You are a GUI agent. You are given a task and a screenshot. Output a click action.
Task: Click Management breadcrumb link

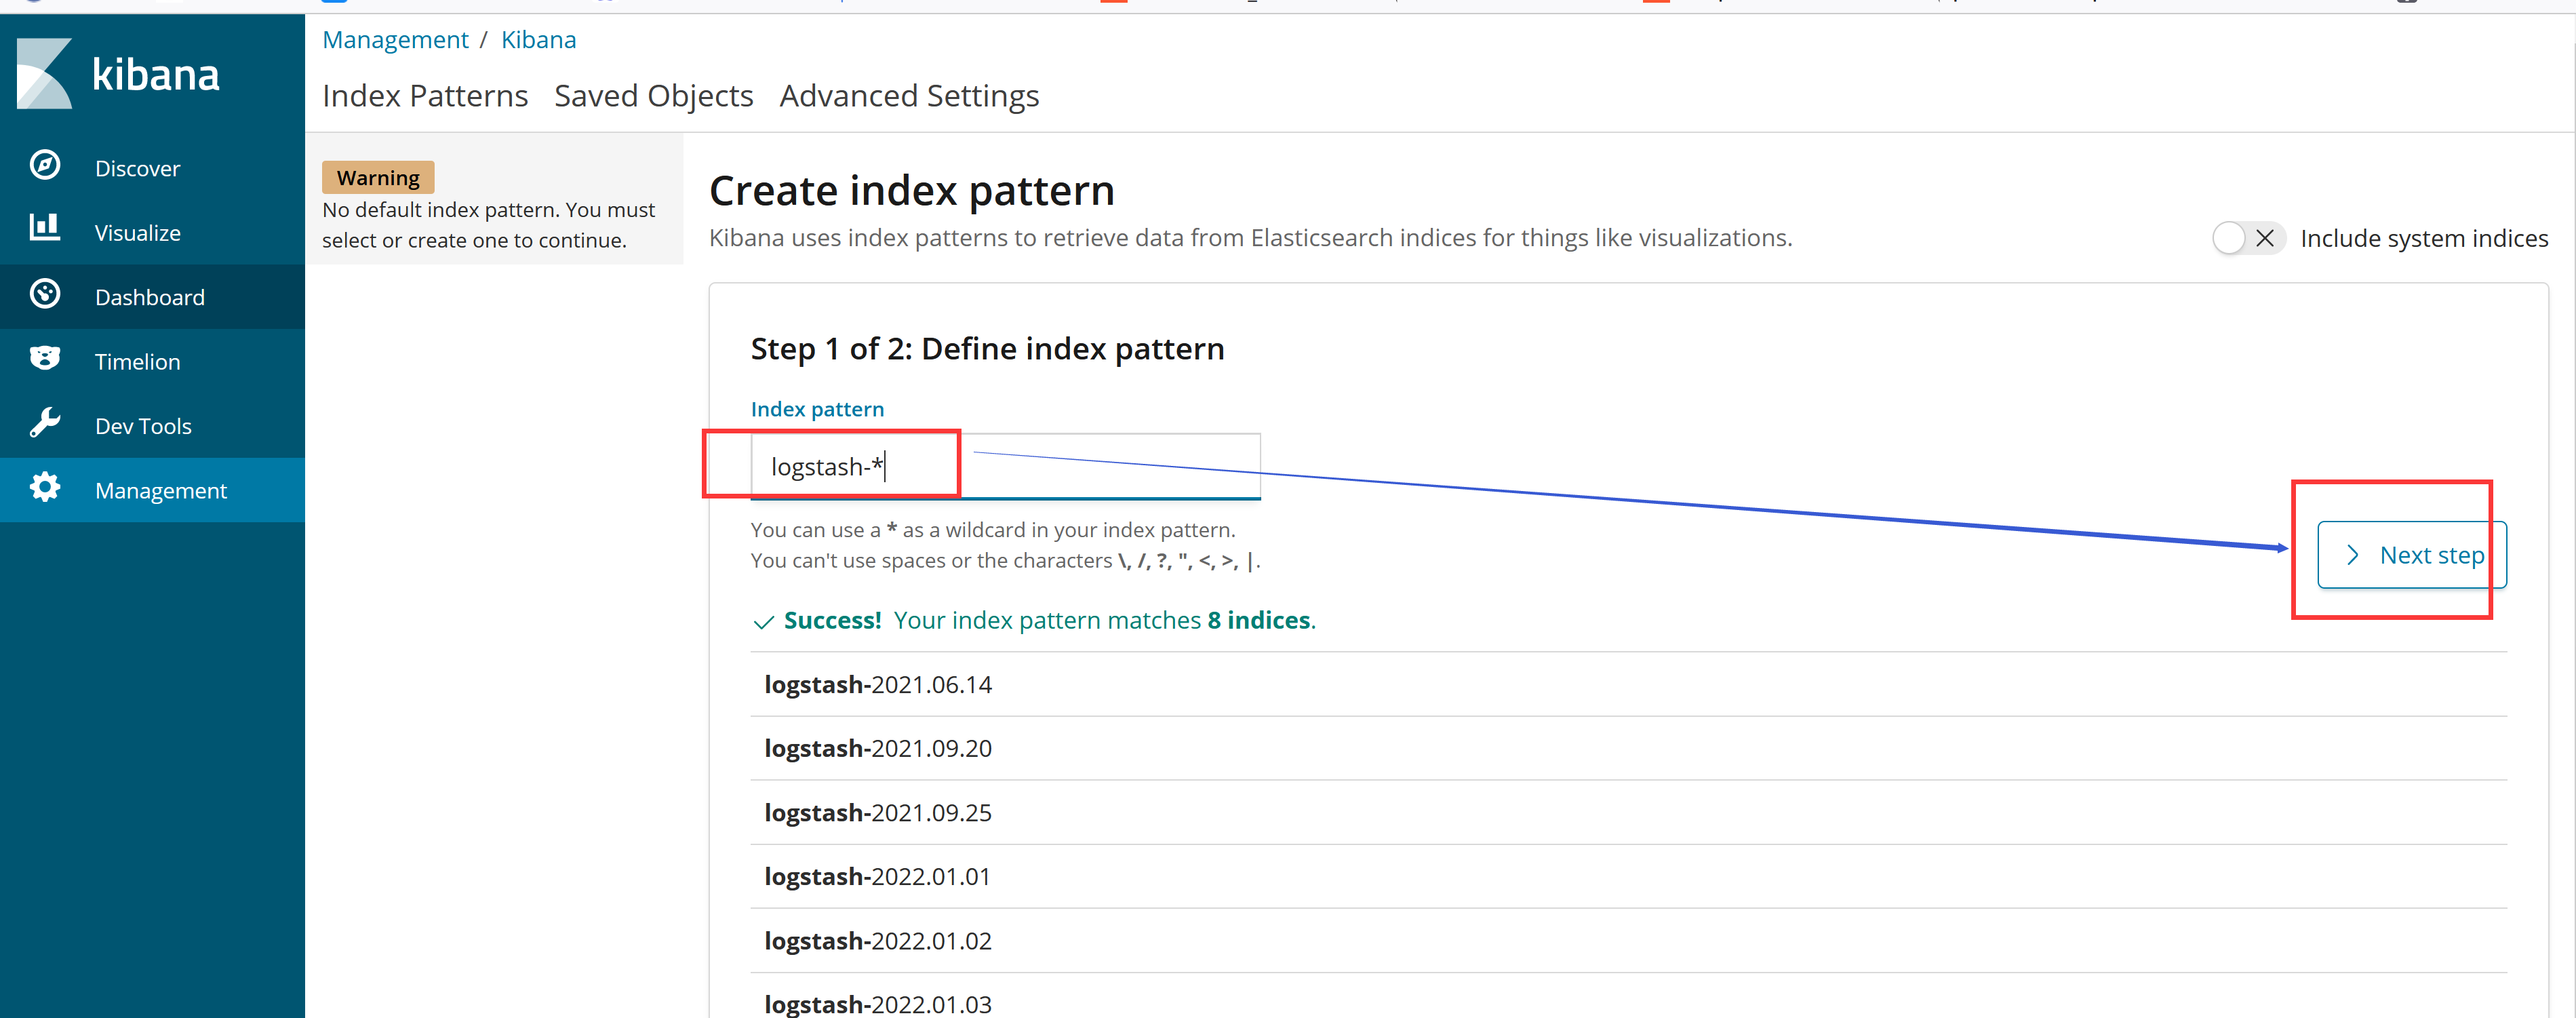click(x=395, y=40)
